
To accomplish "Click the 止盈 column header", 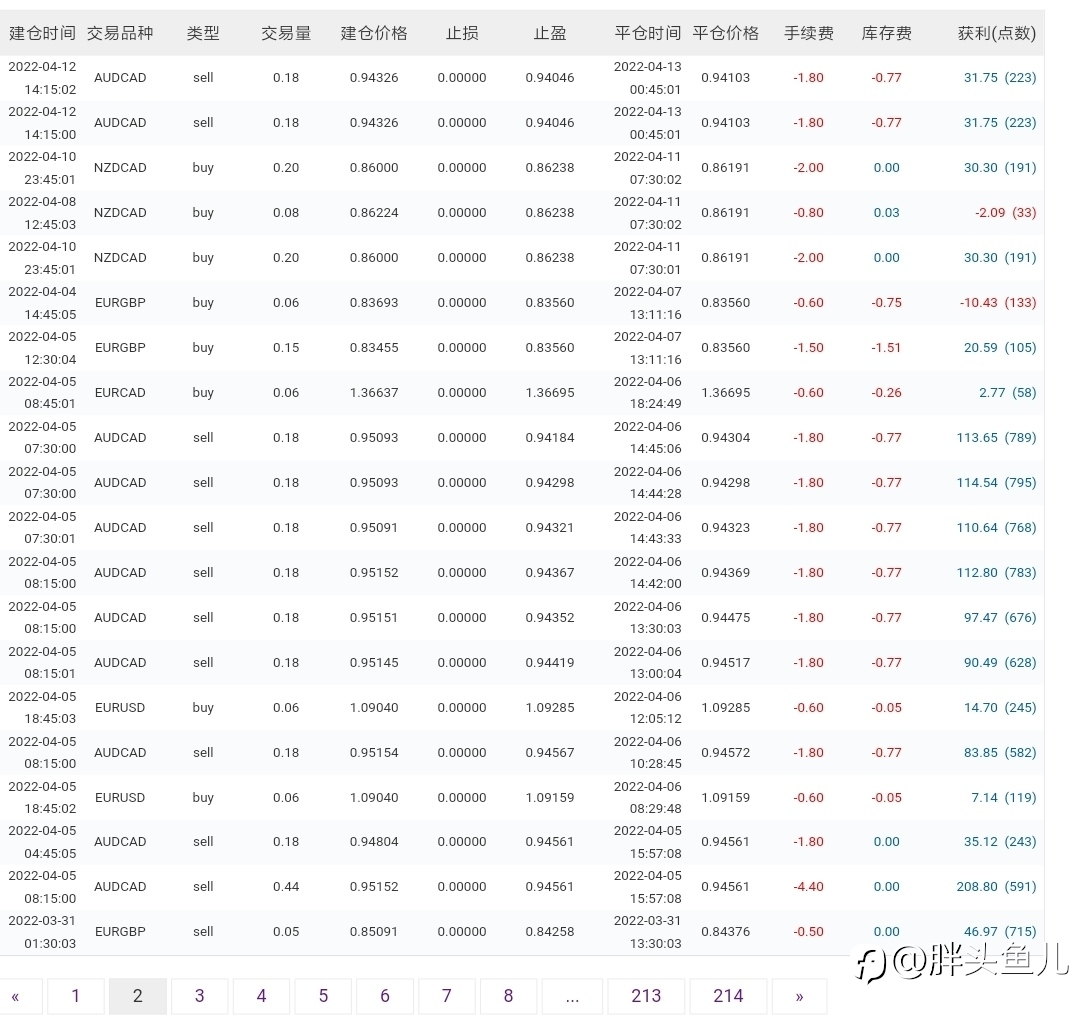I will (x=550, y=33).
